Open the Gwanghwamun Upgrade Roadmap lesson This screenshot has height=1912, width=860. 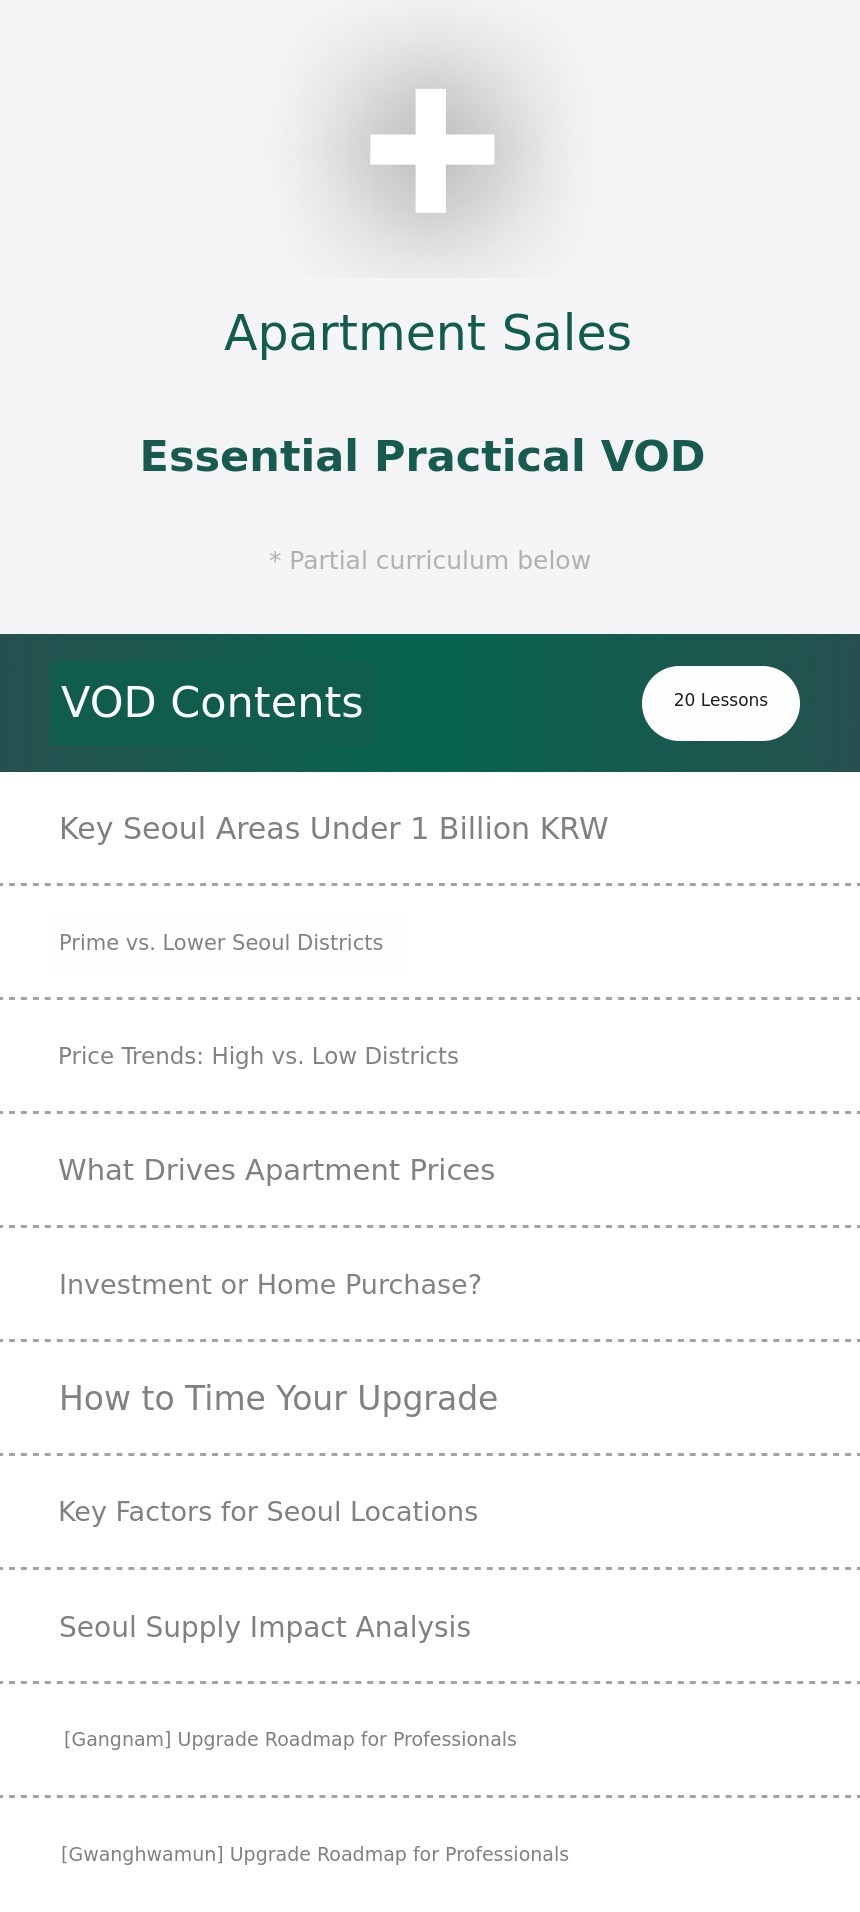point(315,1855)
